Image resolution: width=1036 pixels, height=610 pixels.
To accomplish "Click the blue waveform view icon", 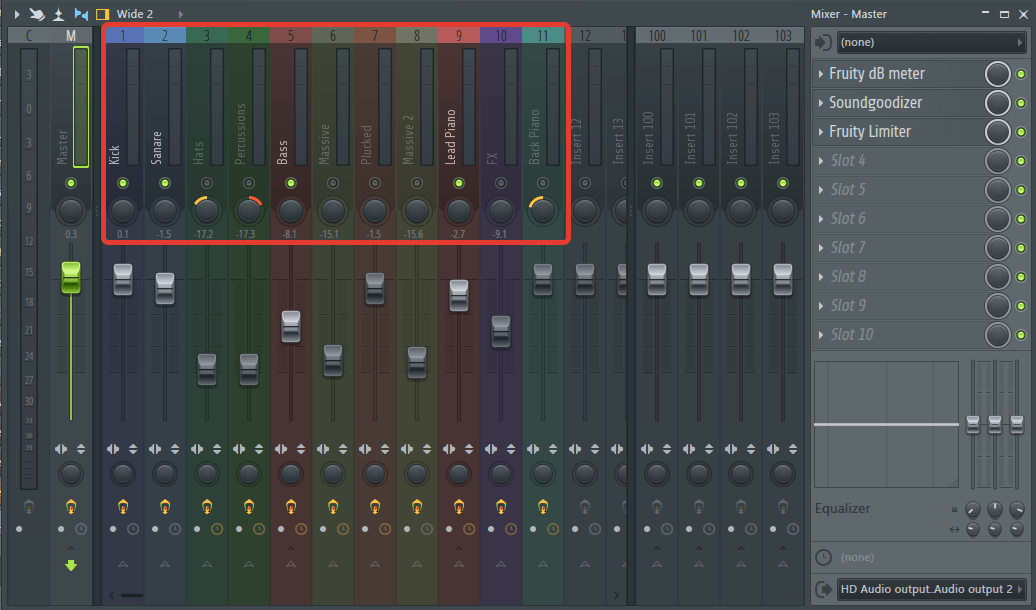I will [81, 14].
